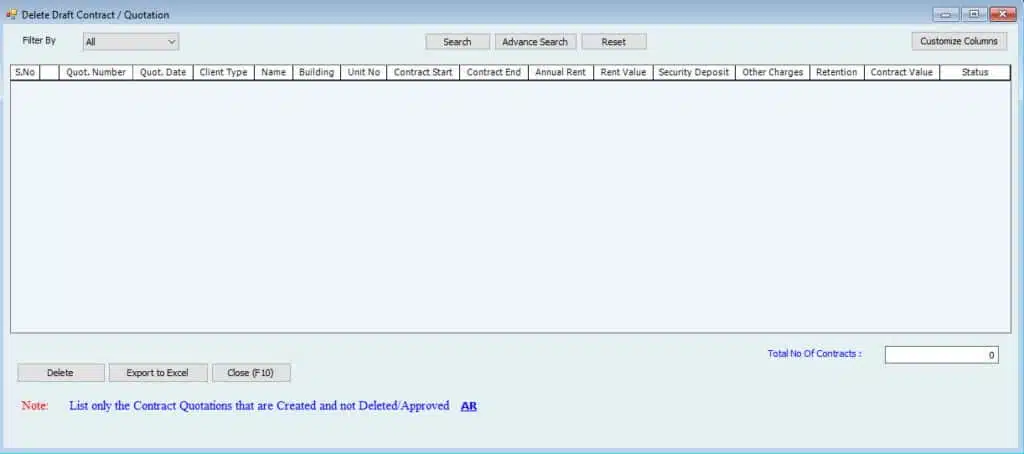Click the Total No Of Contracts field
1024x454 pixels.
click(941, 355)
